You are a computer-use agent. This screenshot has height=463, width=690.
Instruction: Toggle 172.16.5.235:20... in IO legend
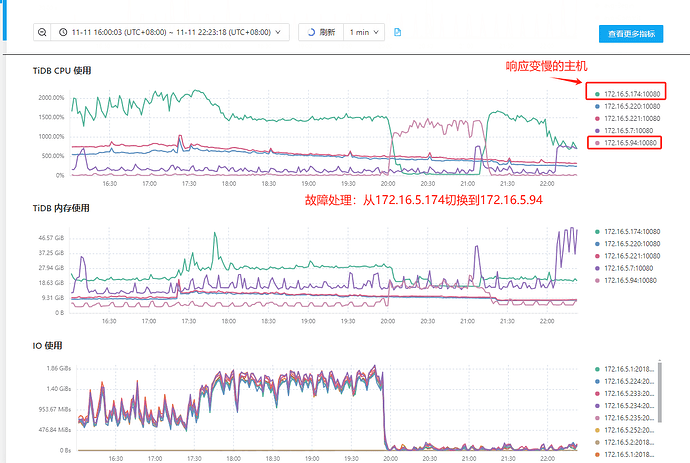(625, 418)
